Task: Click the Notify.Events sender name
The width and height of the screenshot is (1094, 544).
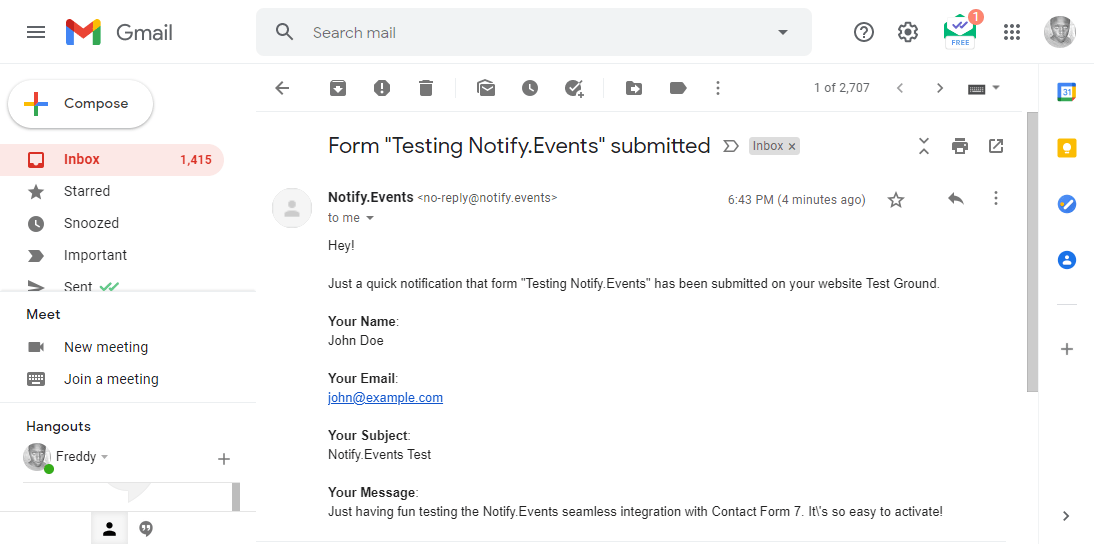Action: pyautogui.click(x=370, y=197)
